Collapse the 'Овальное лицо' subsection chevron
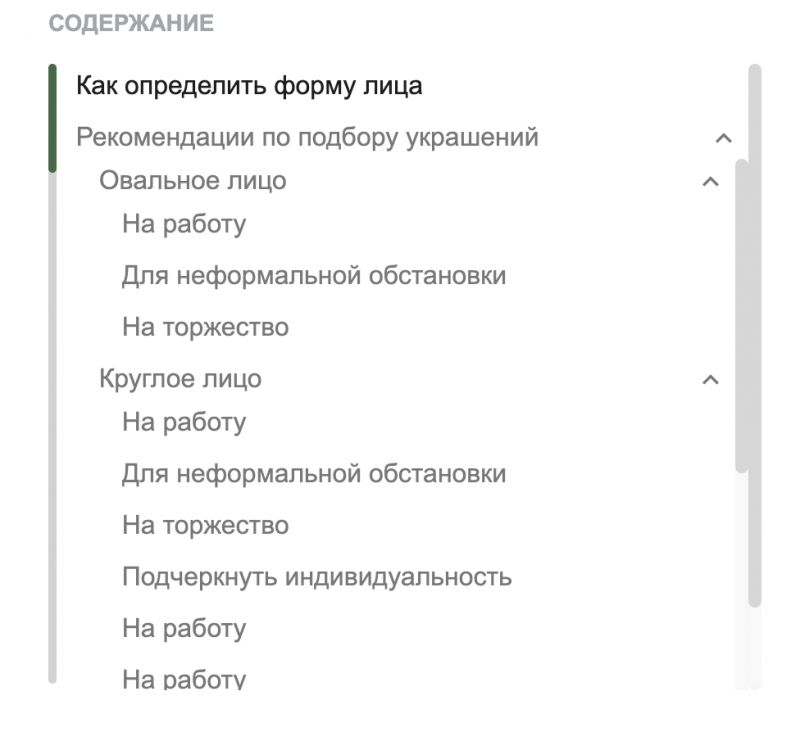 pyautogui.click(x=710, y=181)
